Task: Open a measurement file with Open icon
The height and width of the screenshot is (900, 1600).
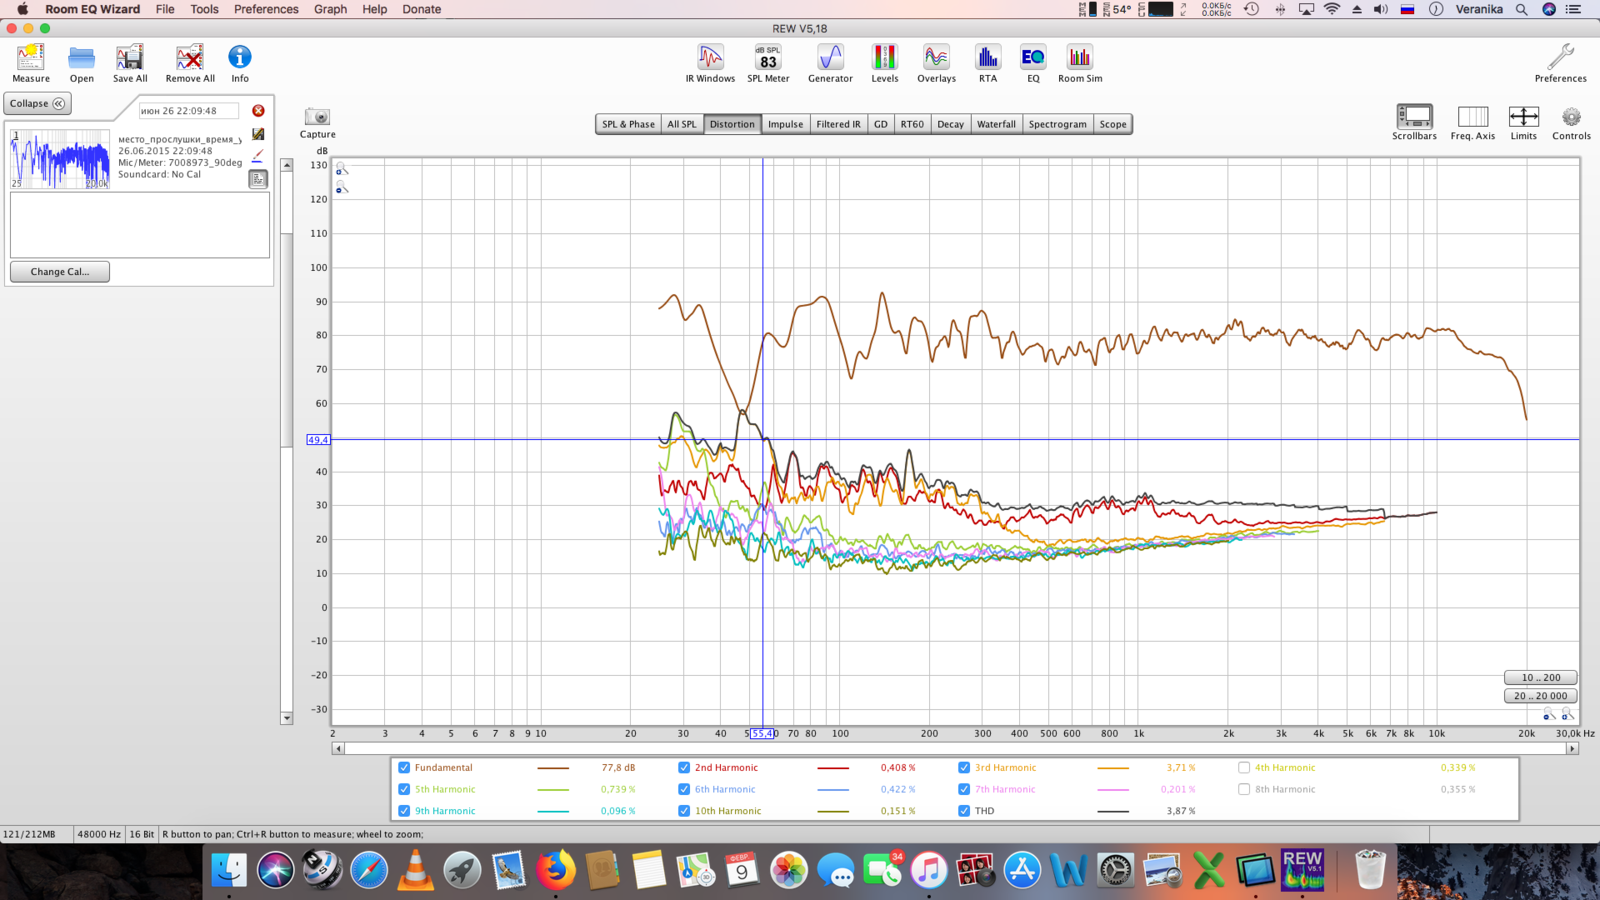Action: click(x=81, y=63)
